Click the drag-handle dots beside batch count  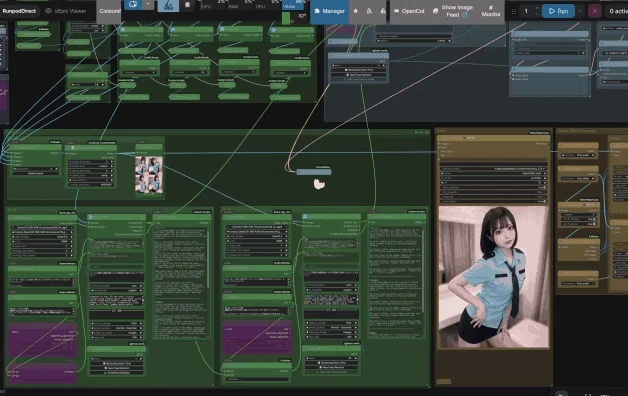tap(513, 12)
